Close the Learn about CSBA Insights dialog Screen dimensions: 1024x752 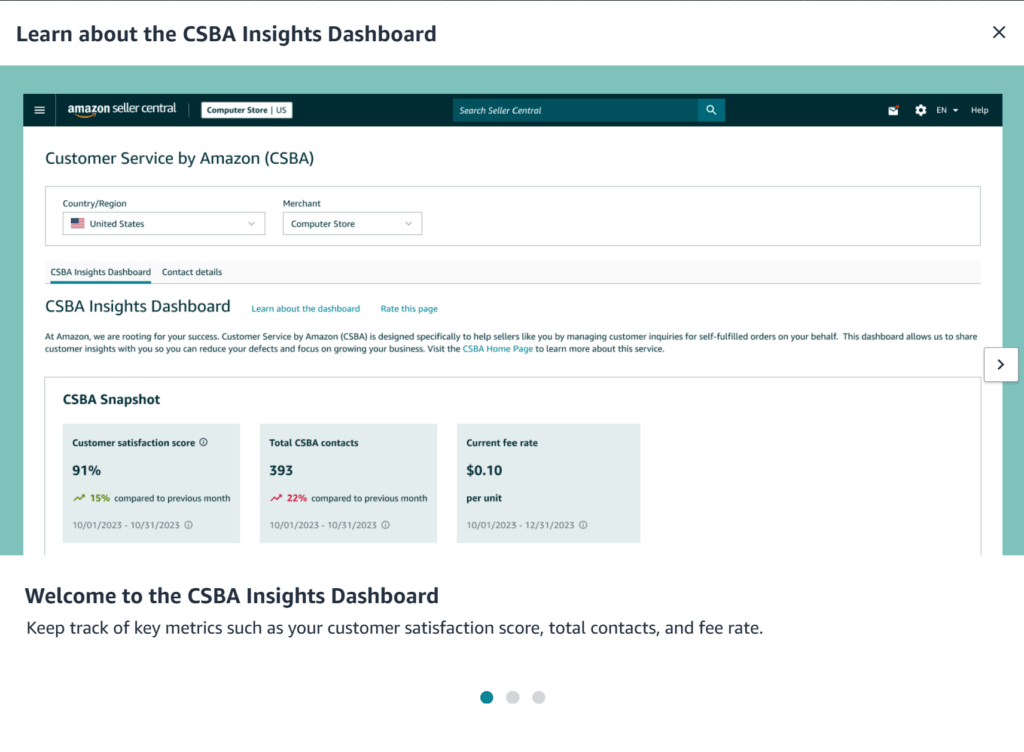pyautogui.click(x=999, y=32)
